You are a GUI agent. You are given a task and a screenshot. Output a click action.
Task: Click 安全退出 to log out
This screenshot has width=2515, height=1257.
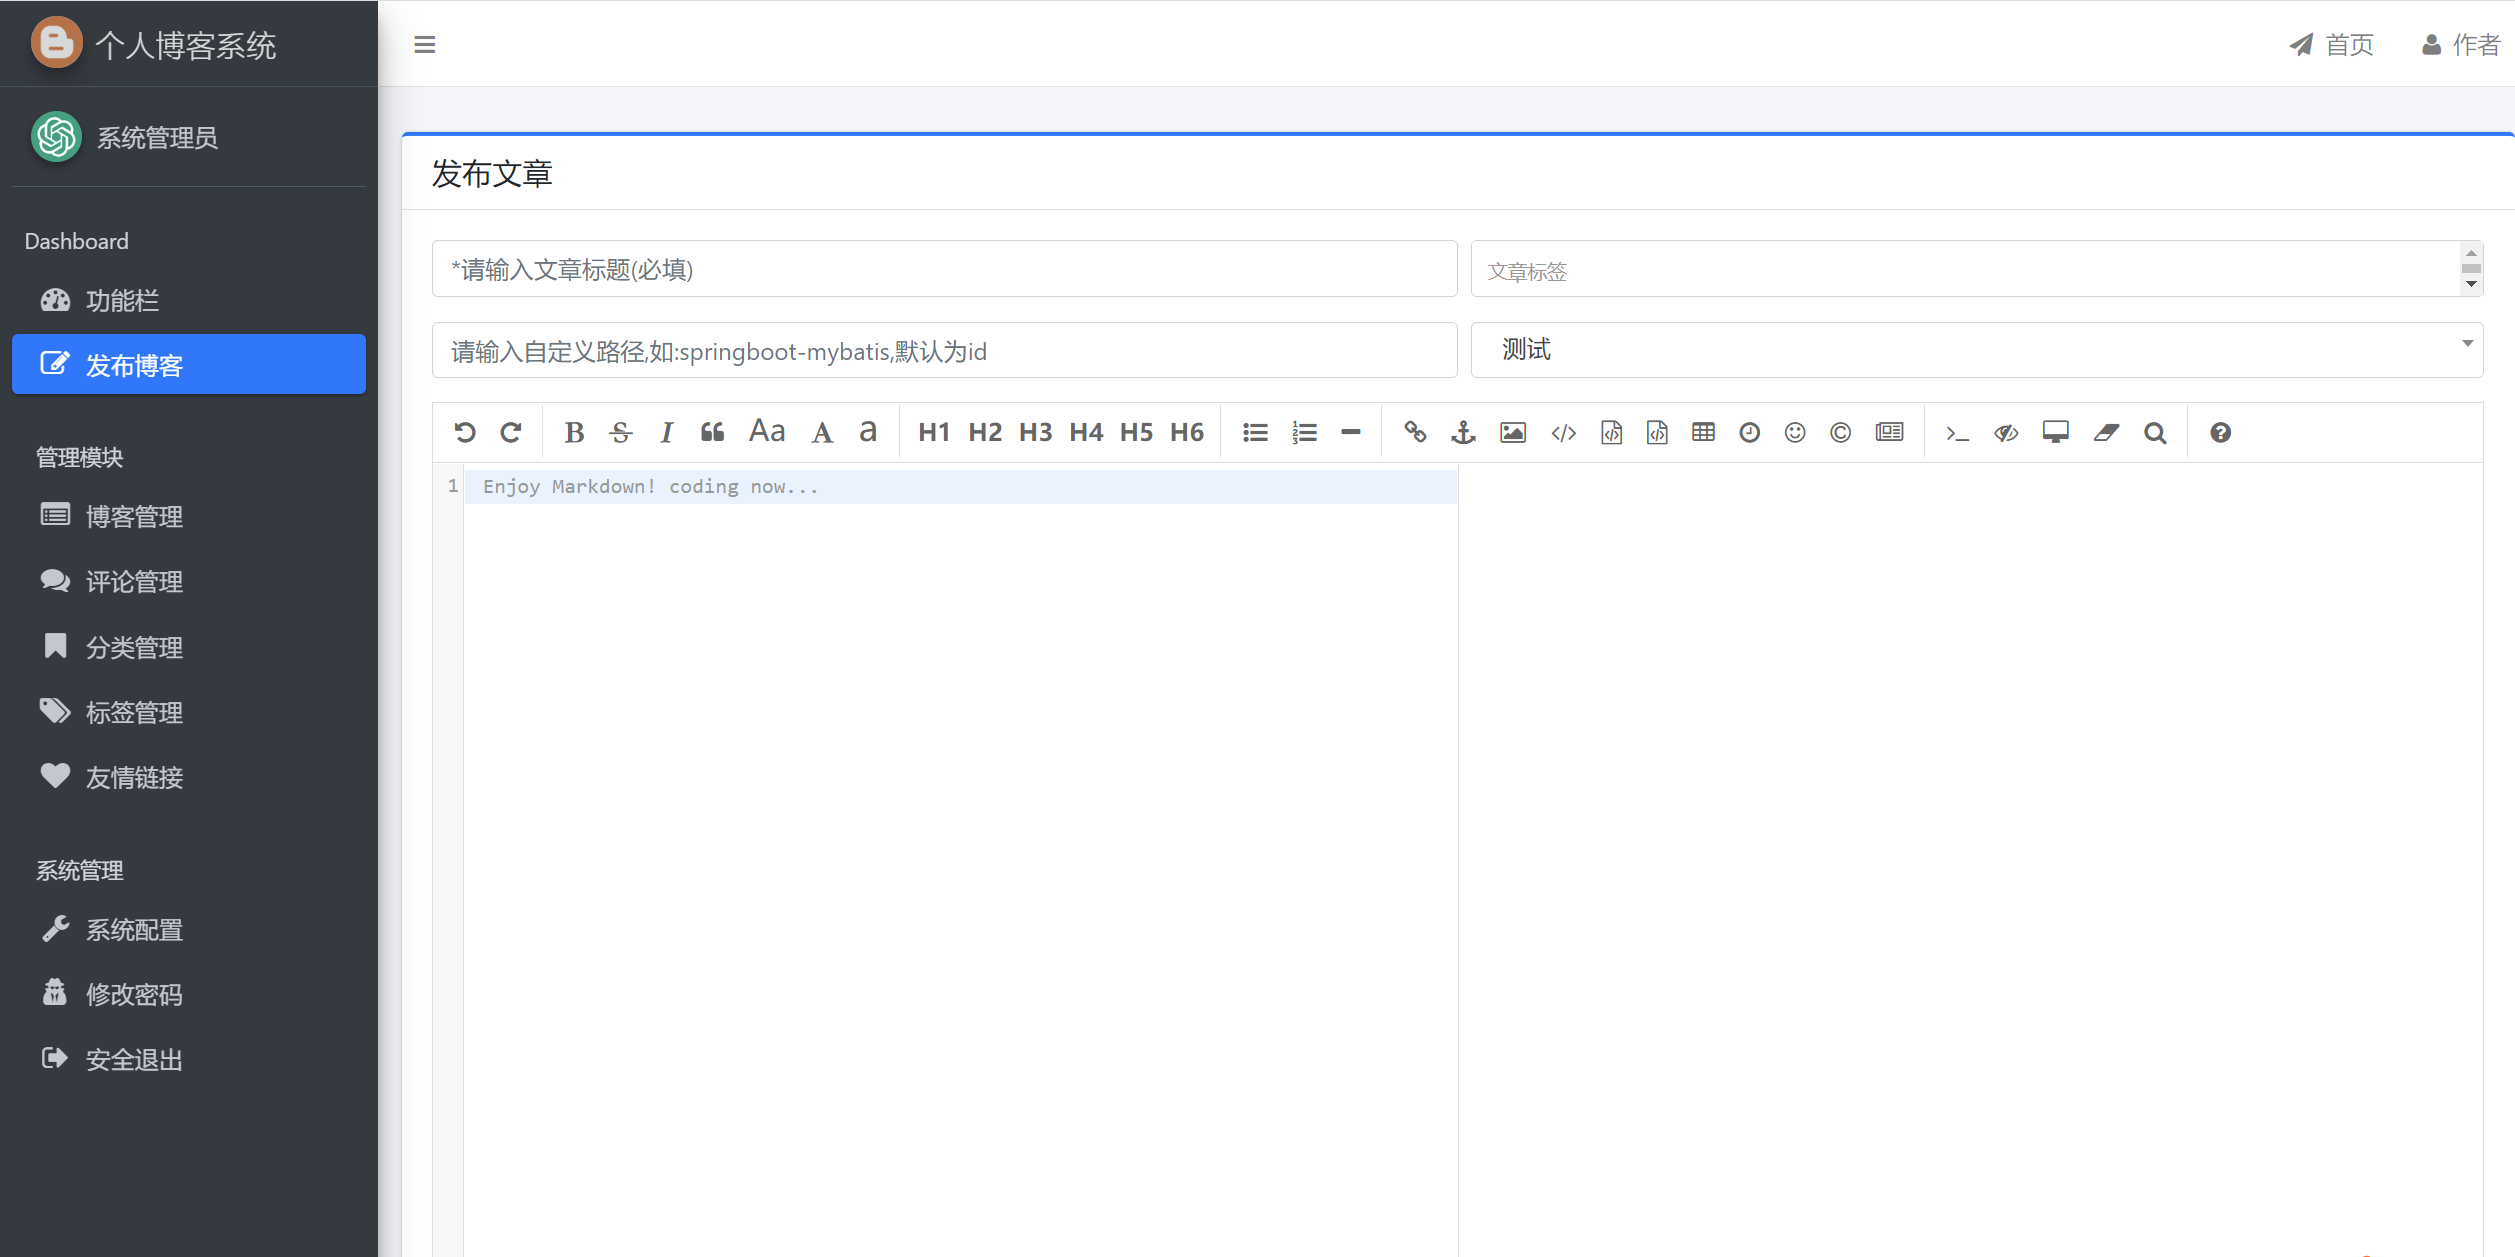coord(189,1059)
